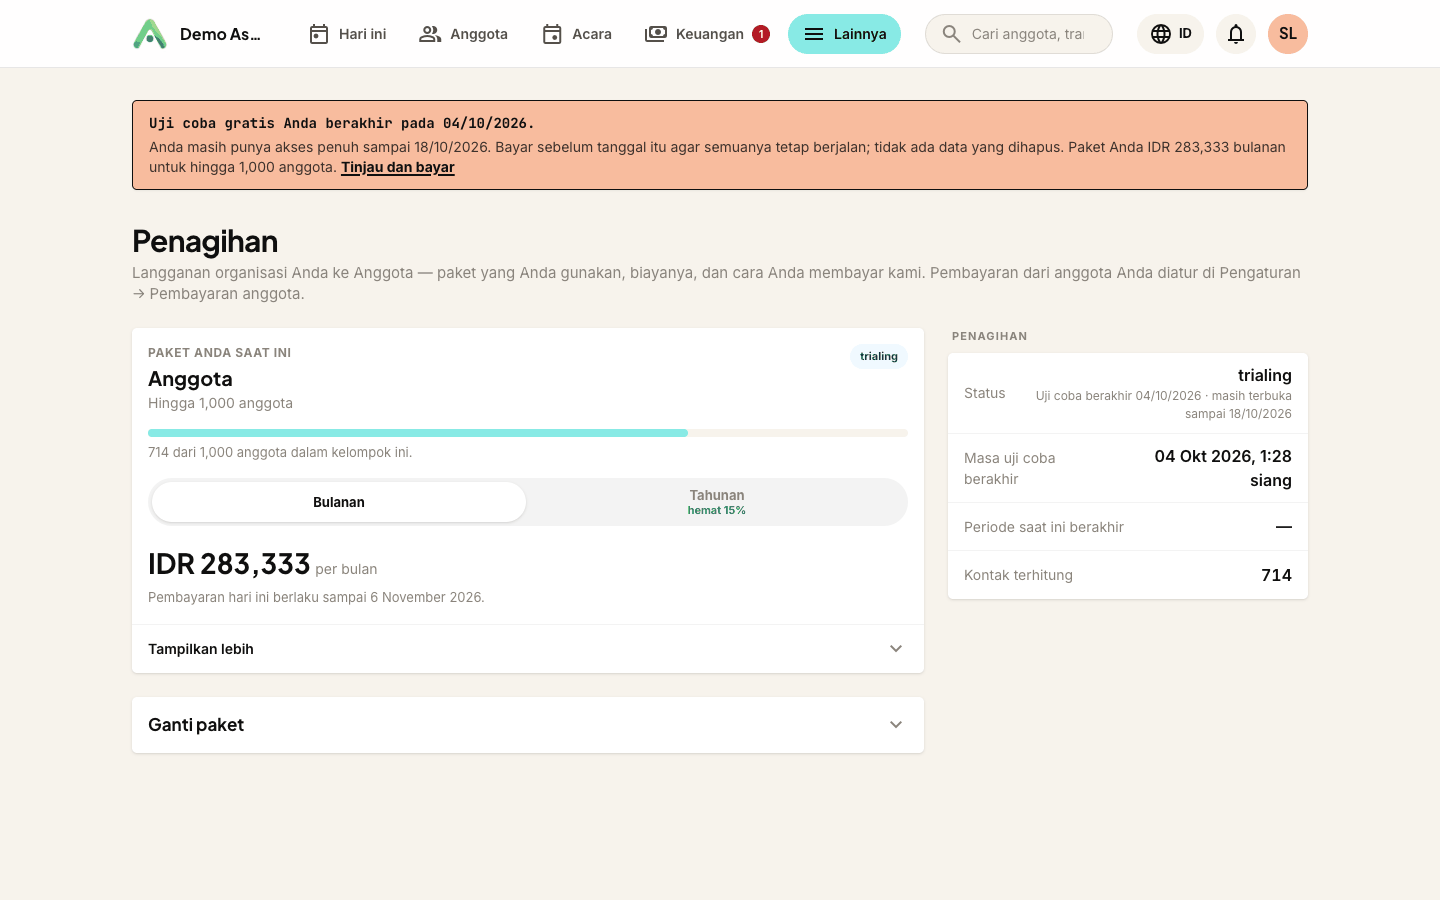Go to the Anggota menu label
Image resolution: width=1440 pixels, height=900 pixels.
click(x=479, y=34)
